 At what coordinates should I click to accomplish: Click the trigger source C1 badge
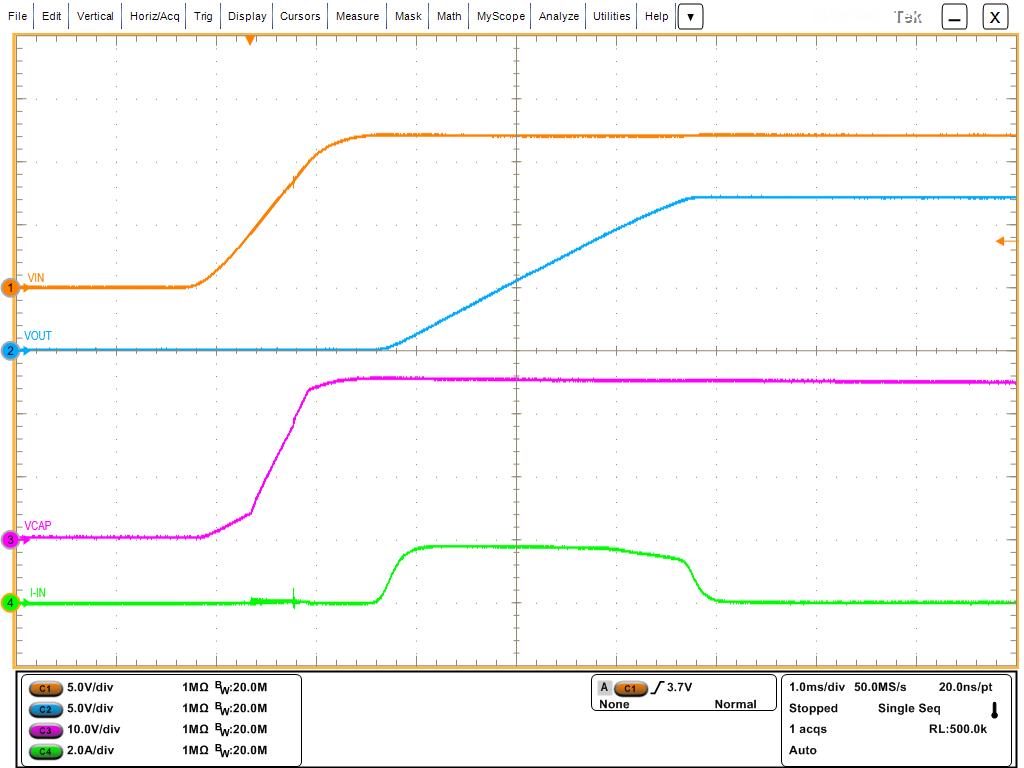(629, 688)
